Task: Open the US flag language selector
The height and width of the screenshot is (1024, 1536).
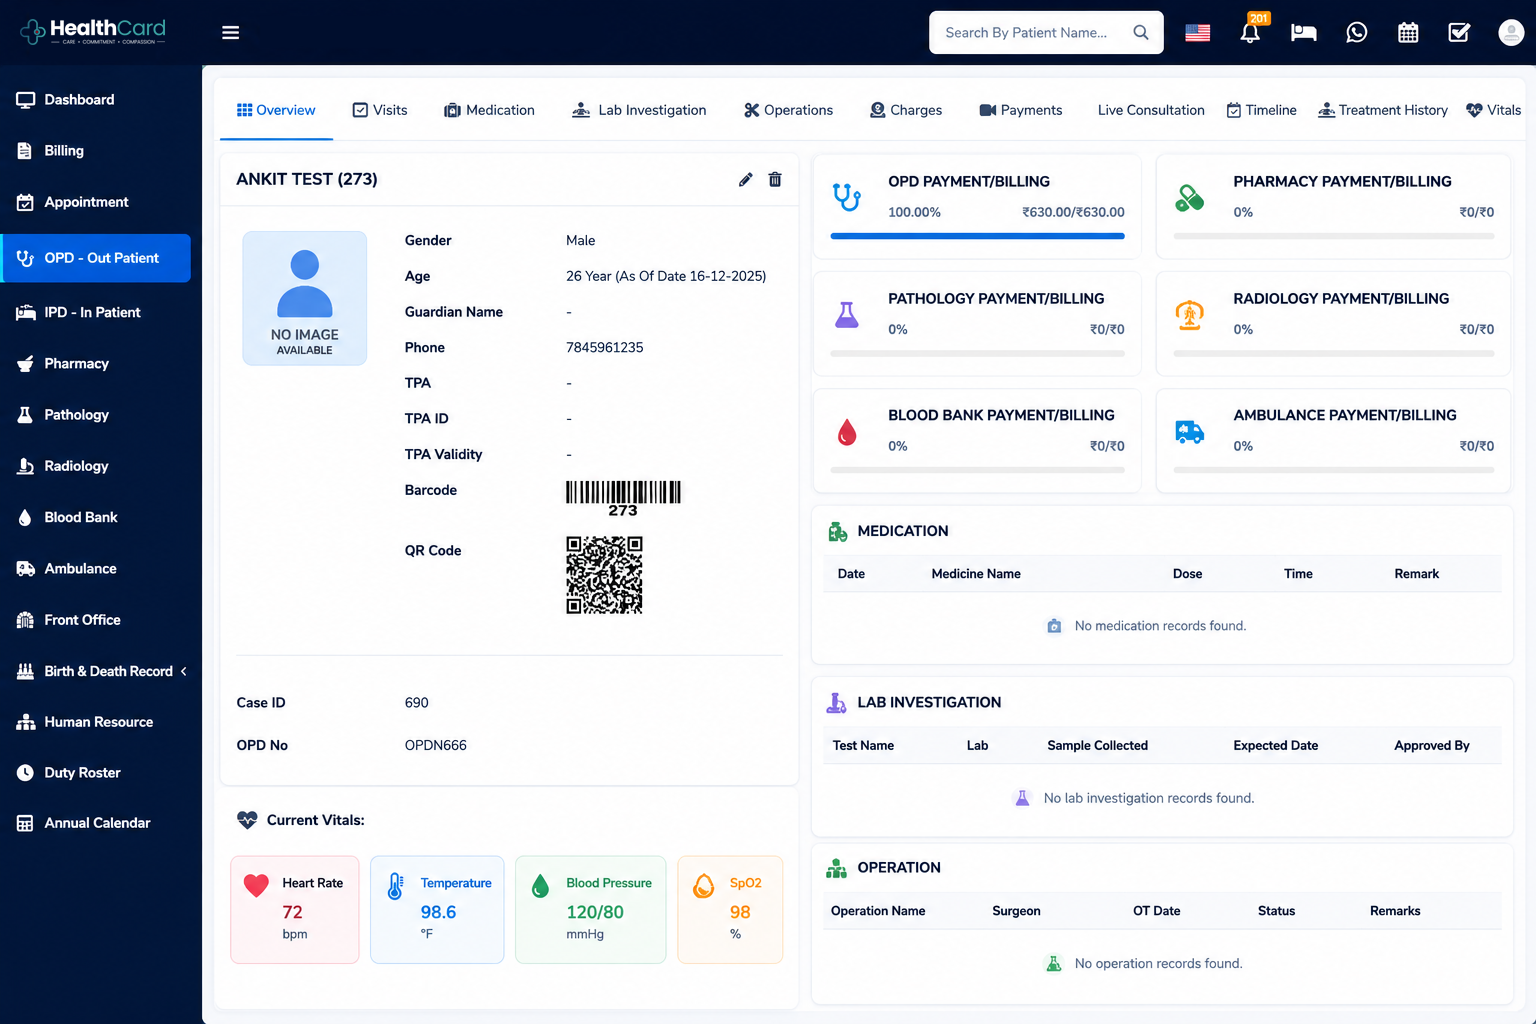Action: click(1198, 33)
